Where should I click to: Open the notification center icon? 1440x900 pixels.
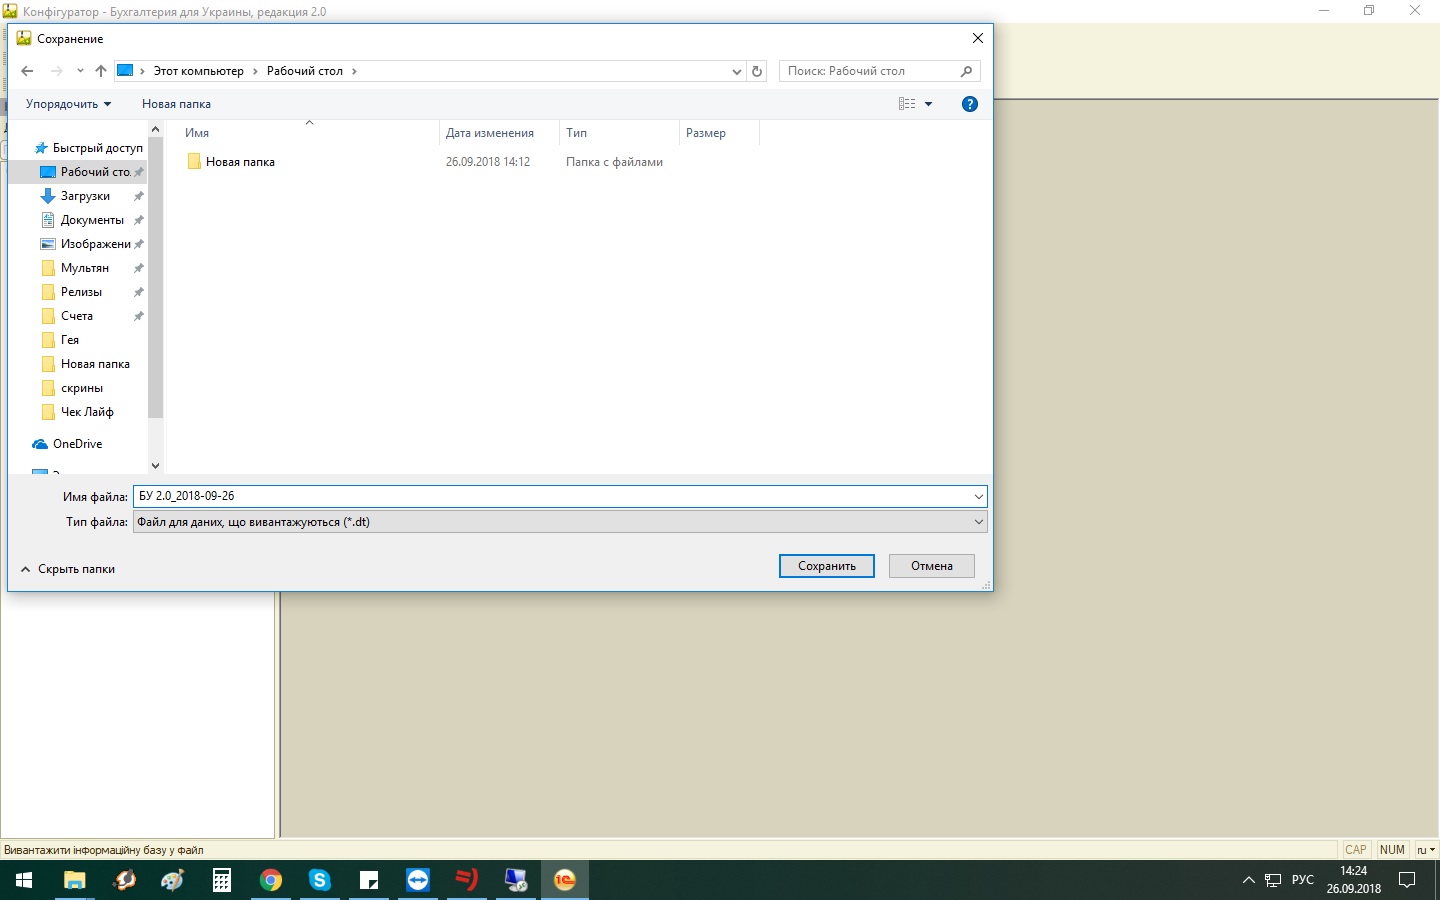pyautogui.click(x=1407, y=880)
